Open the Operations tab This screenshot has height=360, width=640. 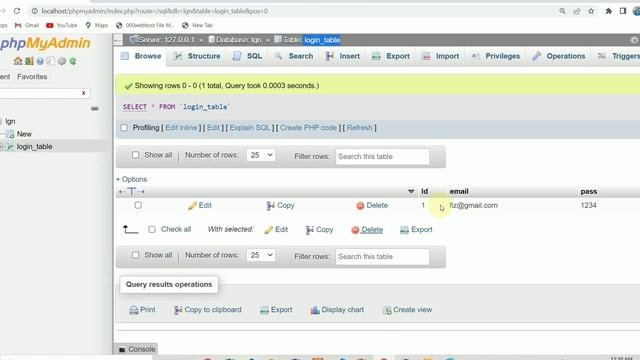click(559, 56)
